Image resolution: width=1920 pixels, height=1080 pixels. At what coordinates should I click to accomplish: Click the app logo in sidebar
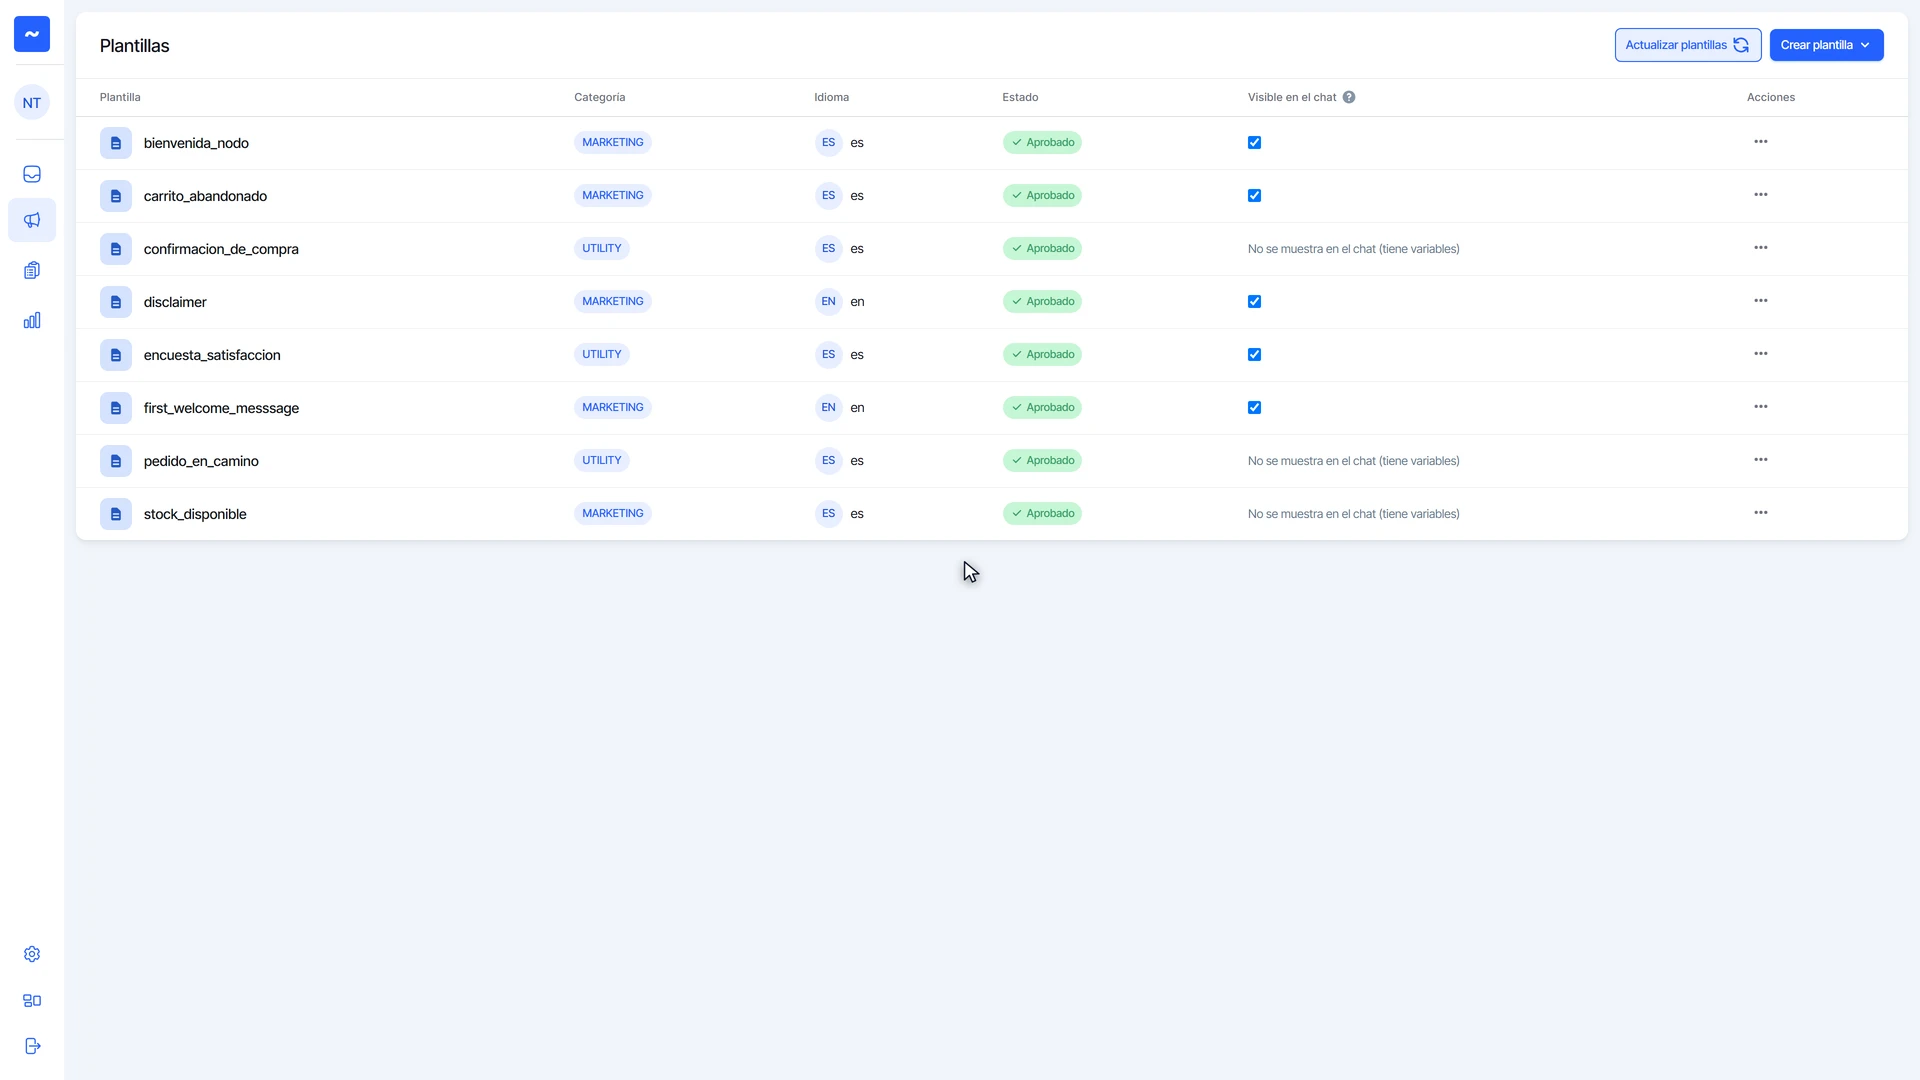click(x=32, y=34)
